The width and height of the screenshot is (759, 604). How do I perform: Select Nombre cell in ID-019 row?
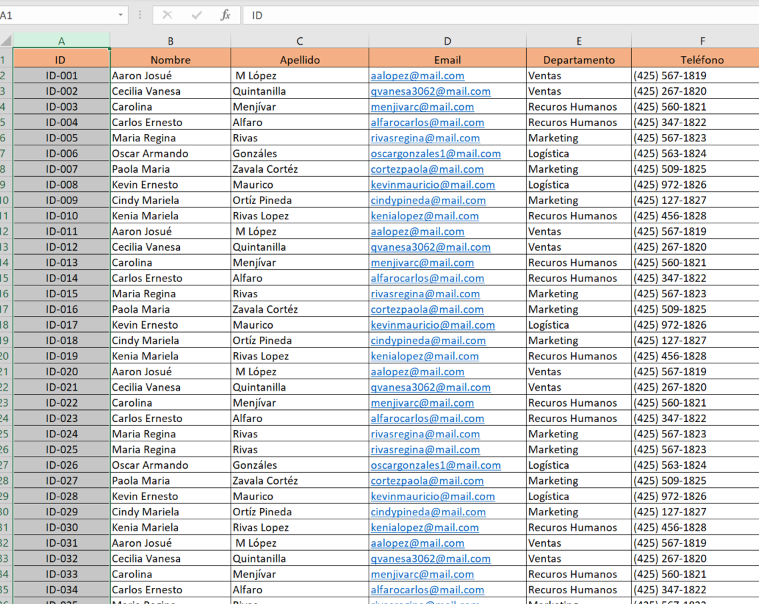tap(170, 356)
